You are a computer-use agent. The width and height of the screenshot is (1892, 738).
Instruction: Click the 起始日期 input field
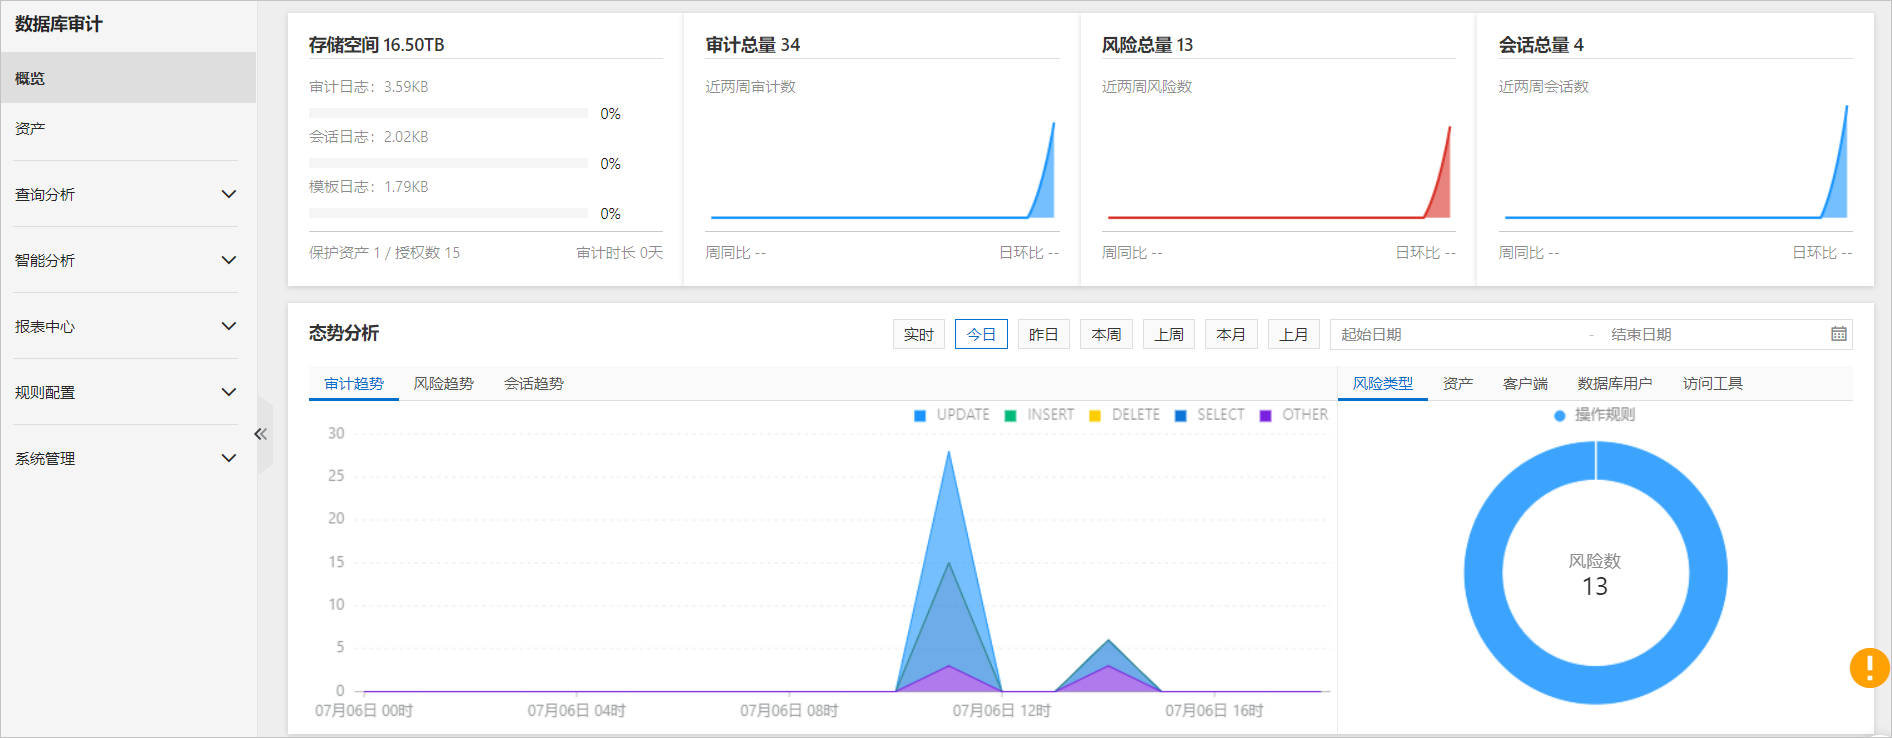pos(1460,334)
